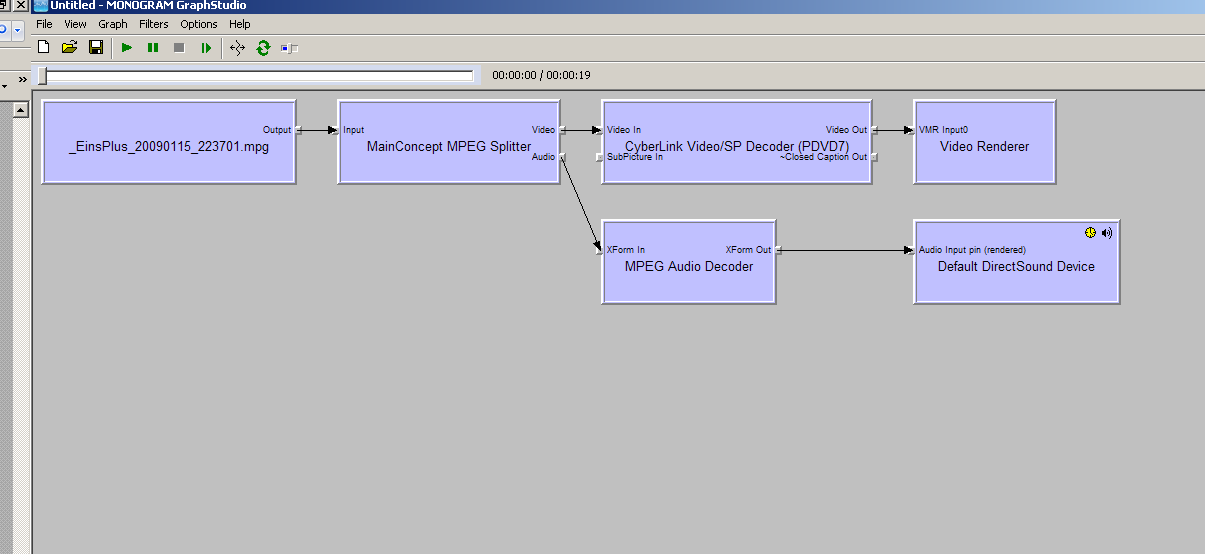Open the Filters menu
This screenshot has height=554, width=1205.
coord(154,24)
